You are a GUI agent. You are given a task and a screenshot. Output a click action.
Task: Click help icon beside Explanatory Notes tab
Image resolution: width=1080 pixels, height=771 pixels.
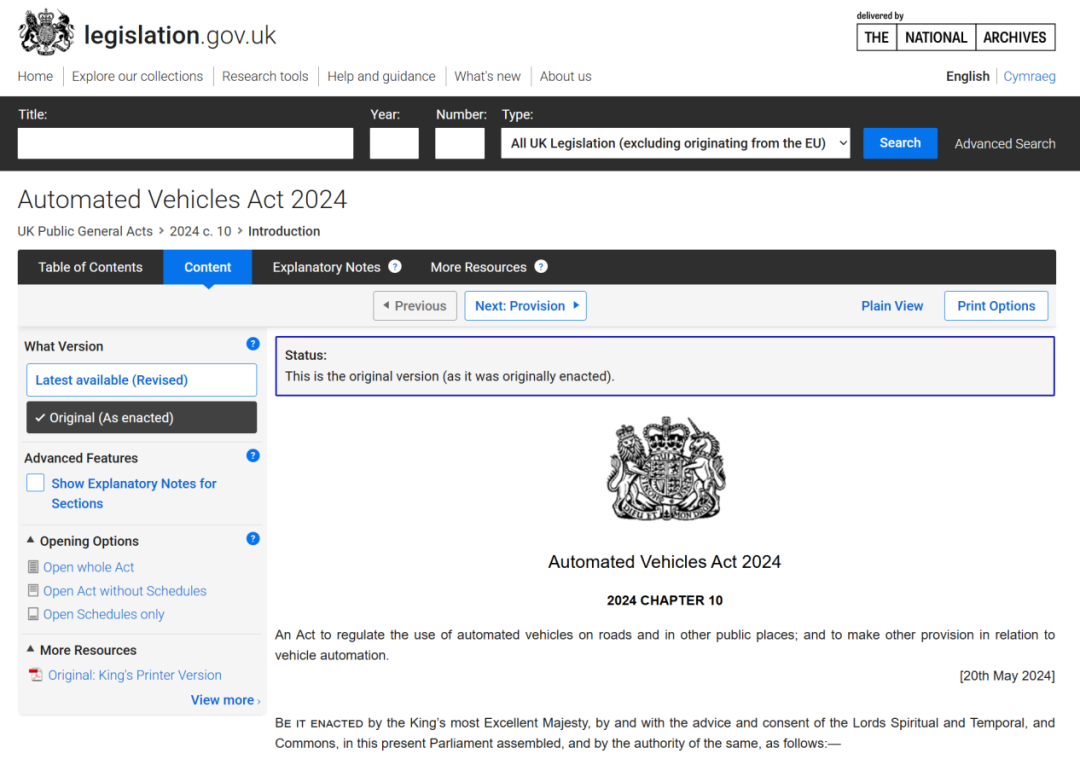point(395,267)
